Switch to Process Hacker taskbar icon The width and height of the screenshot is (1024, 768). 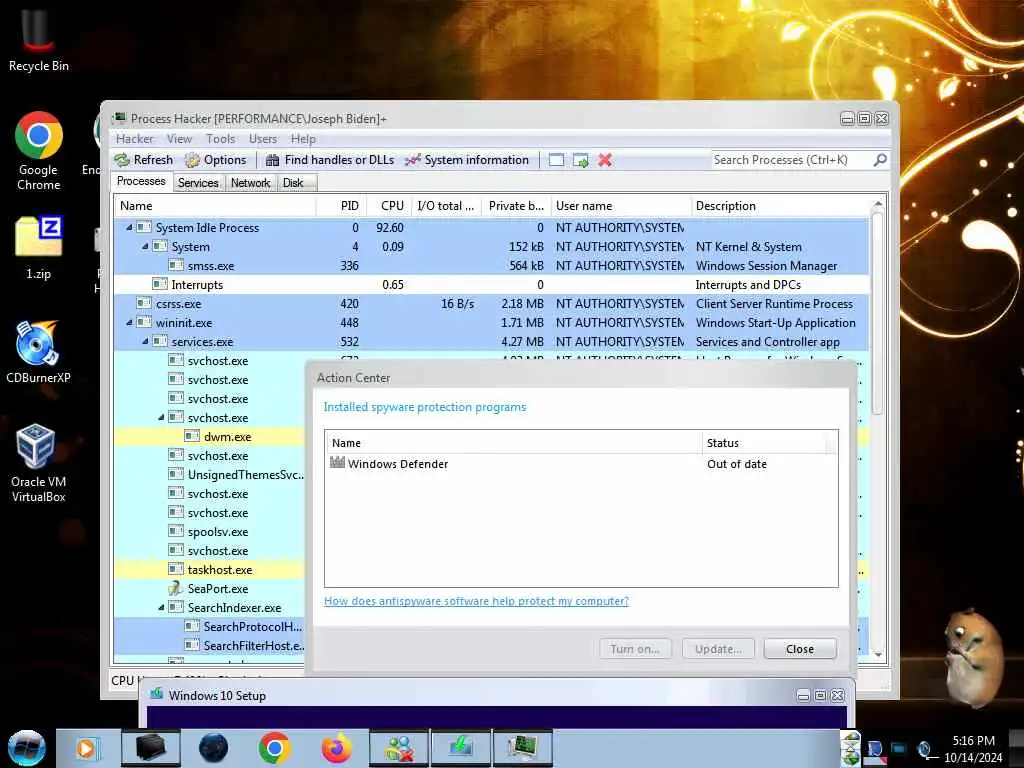point(523,748)
